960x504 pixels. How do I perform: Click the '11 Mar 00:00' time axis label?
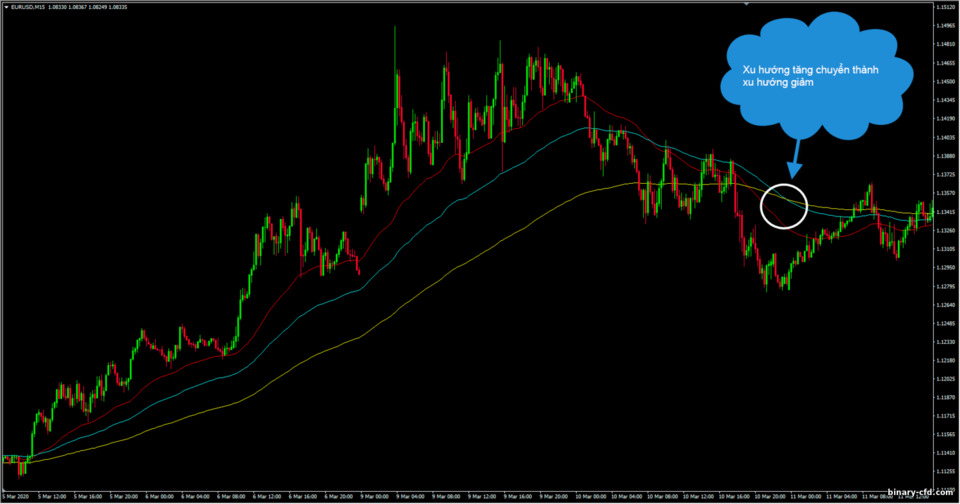[x=804, y=497]
